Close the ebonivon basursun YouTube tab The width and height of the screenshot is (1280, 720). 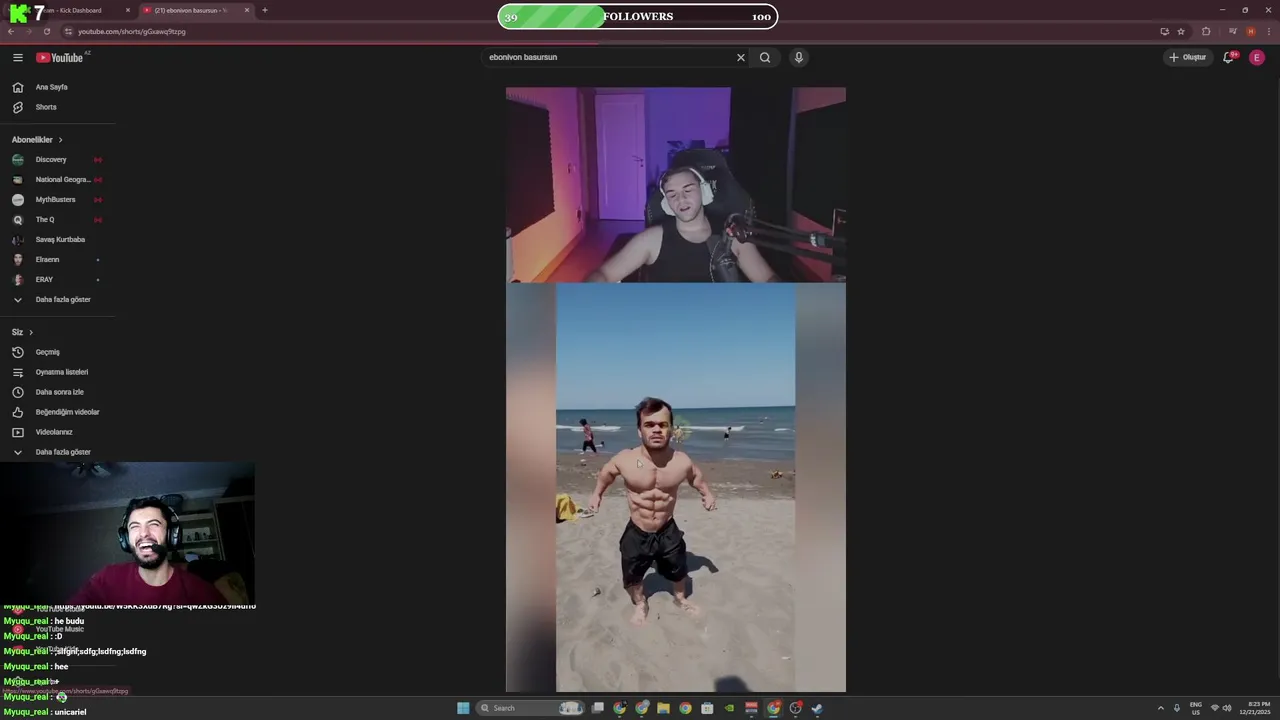pyautogui.click(x=247, y=10)
